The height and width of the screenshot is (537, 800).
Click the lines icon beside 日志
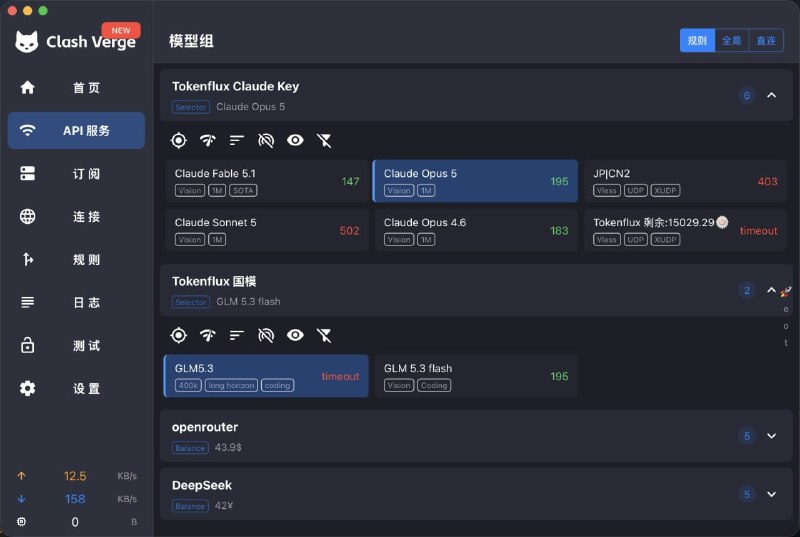28,302
